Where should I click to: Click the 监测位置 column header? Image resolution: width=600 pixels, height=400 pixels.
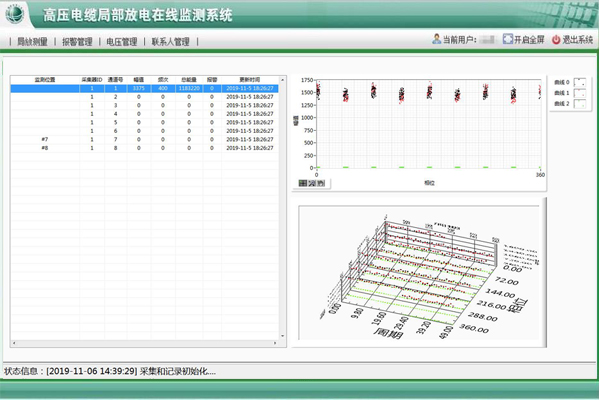pyautogui.click(x=45, y=77)
